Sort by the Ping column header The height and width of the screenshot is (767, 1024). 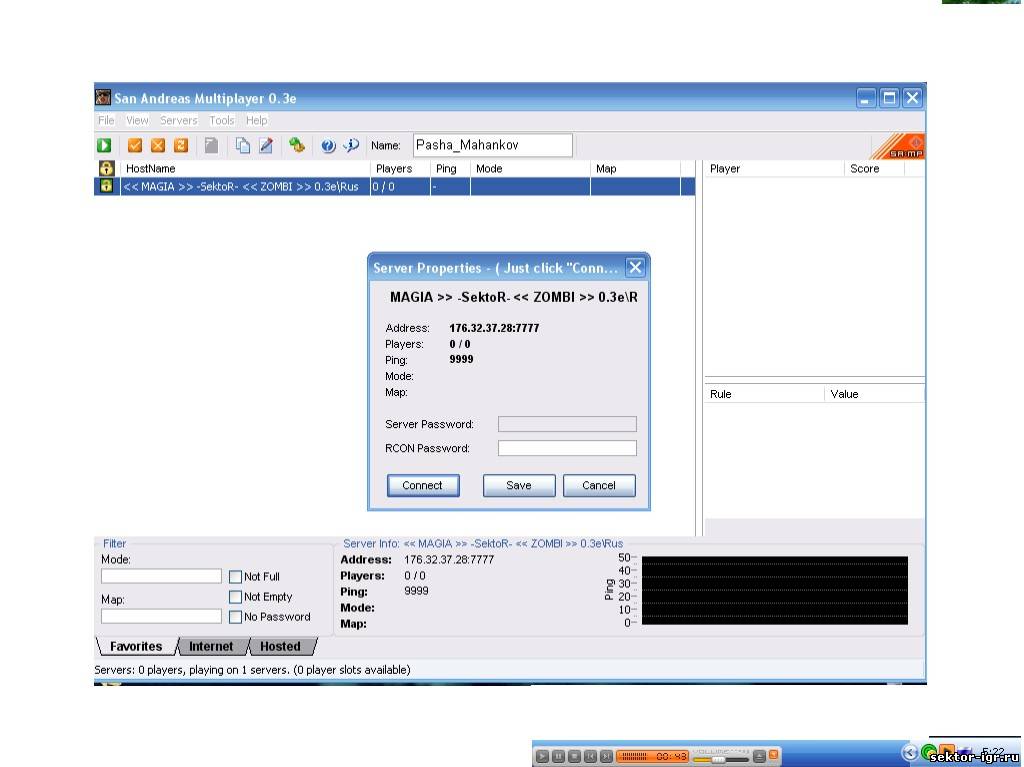pyautogui.click(x=451, y=169)
